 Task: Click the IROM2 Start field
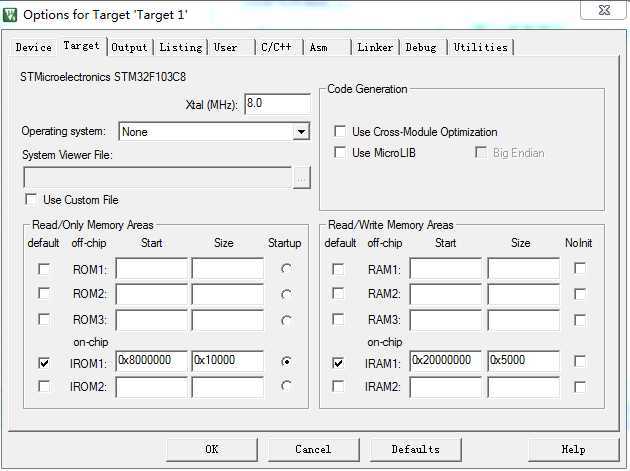click(151, 387)
